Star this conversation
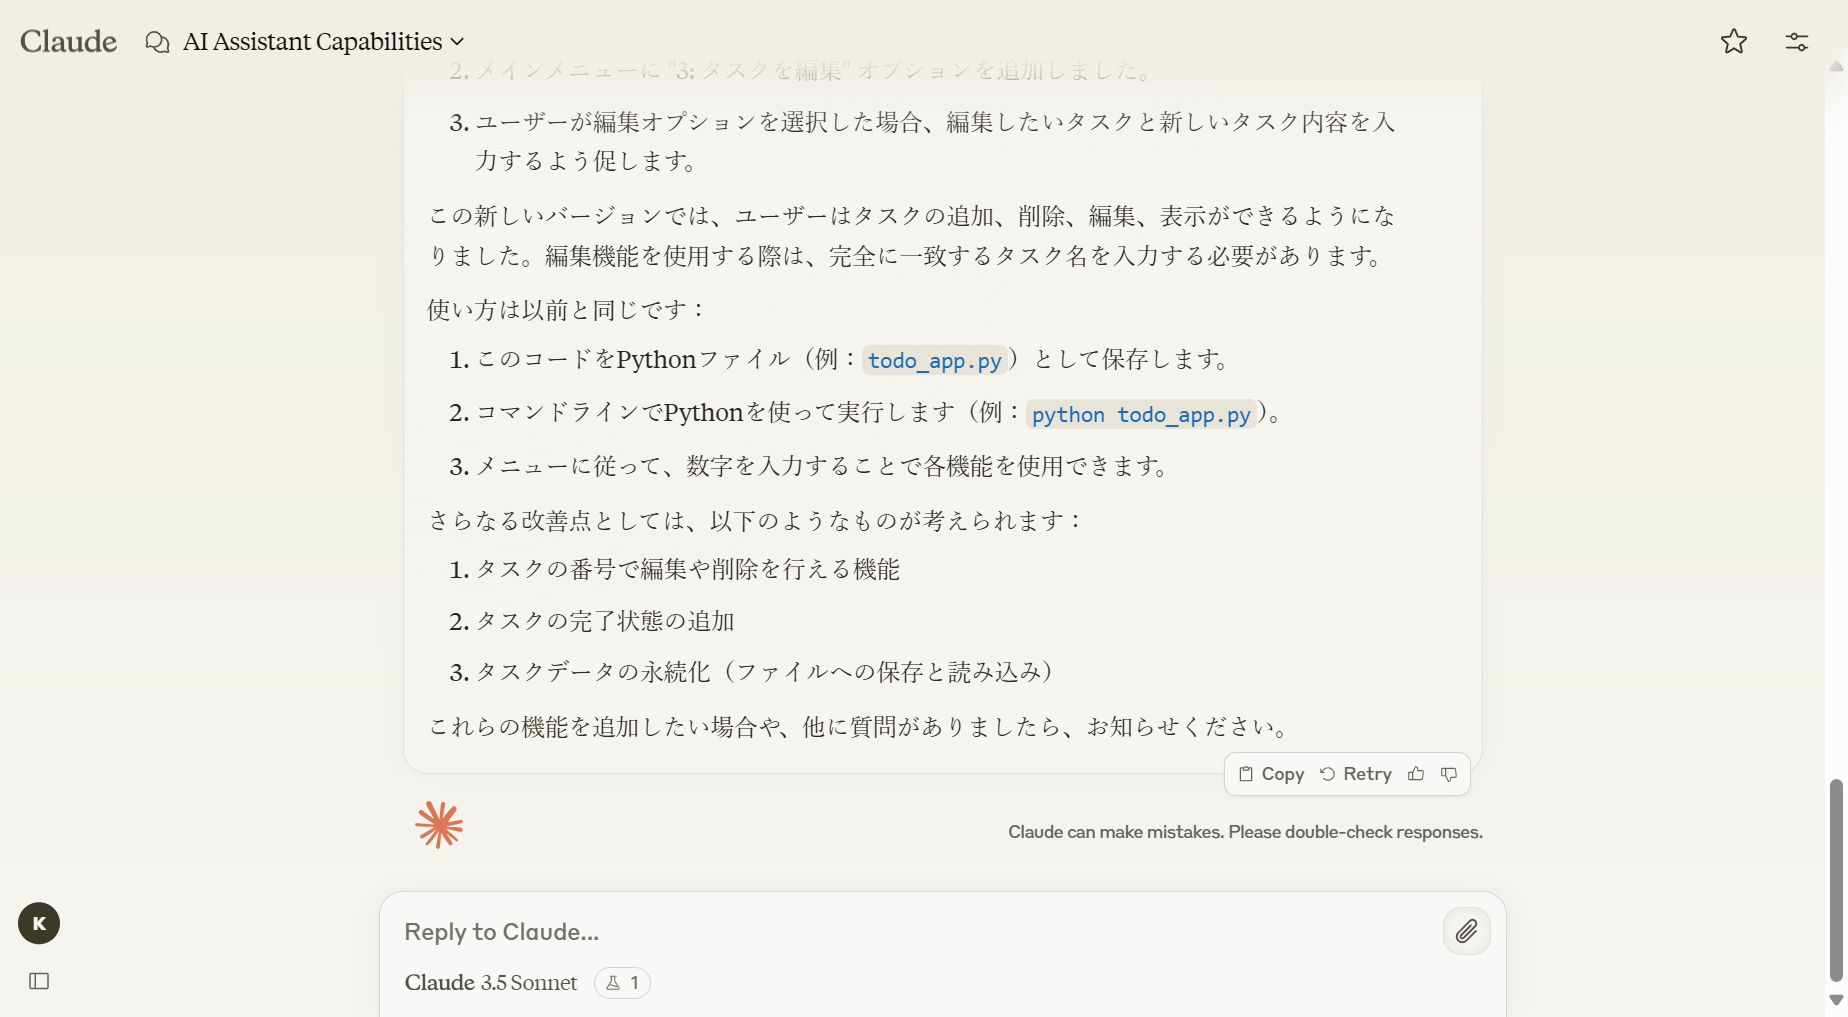 pyautogui.click(x=1733, y=41)
